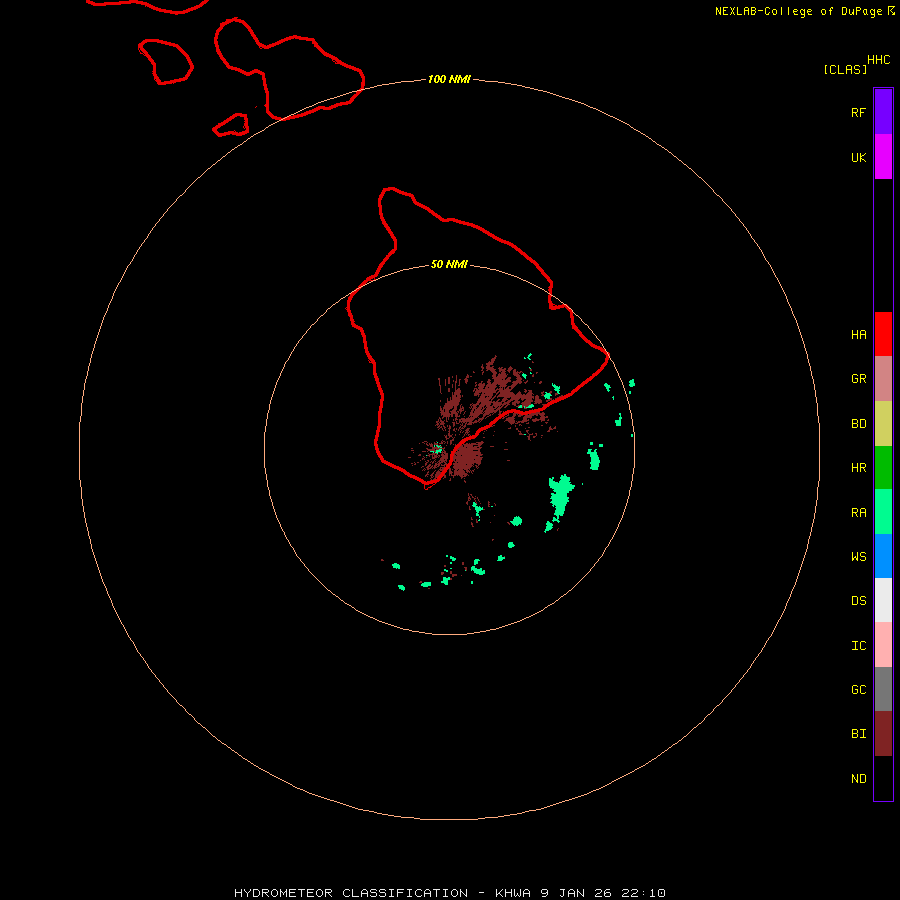Click the WS legend label
The width and height of the screenshot is (900, 900).
click(x=858, y=557)
